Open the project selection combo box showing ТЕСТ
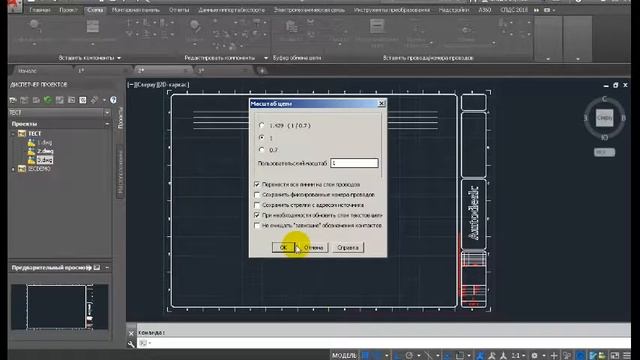 click(x=60, y=112)
